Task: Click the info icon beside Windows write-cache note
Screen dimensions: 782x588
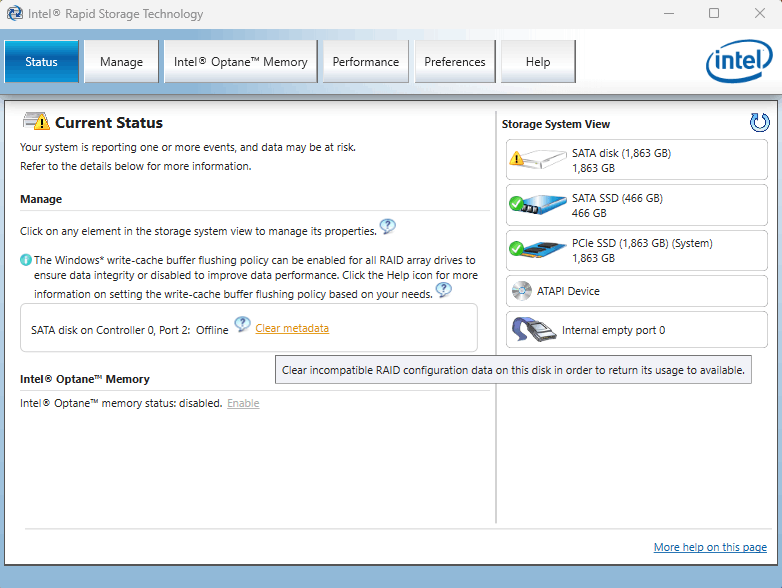Action: pyautogui.click(x=25, y=260)
